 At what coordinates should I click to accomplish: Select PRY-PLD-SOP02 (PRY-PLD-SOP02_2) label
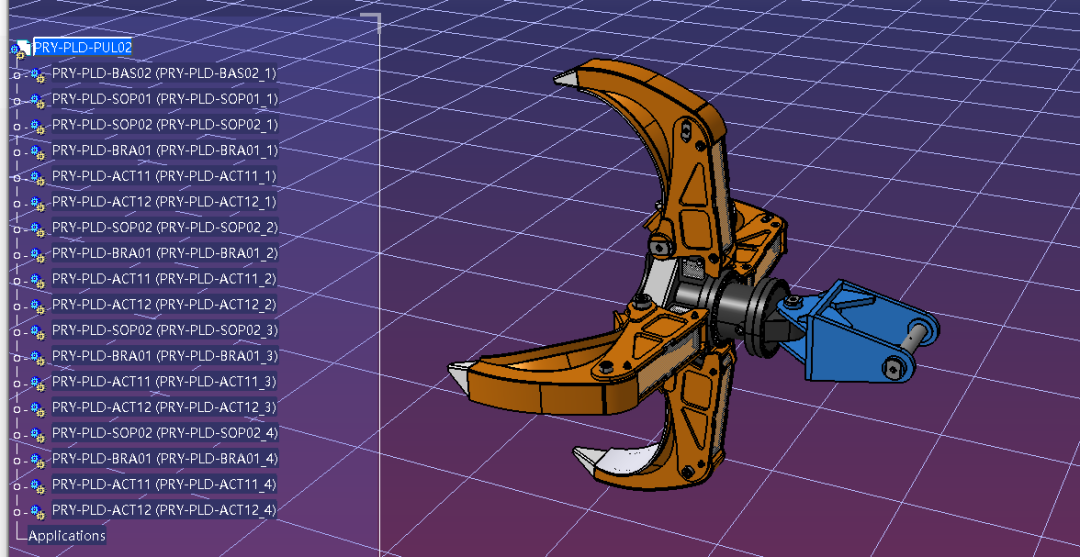165,227
